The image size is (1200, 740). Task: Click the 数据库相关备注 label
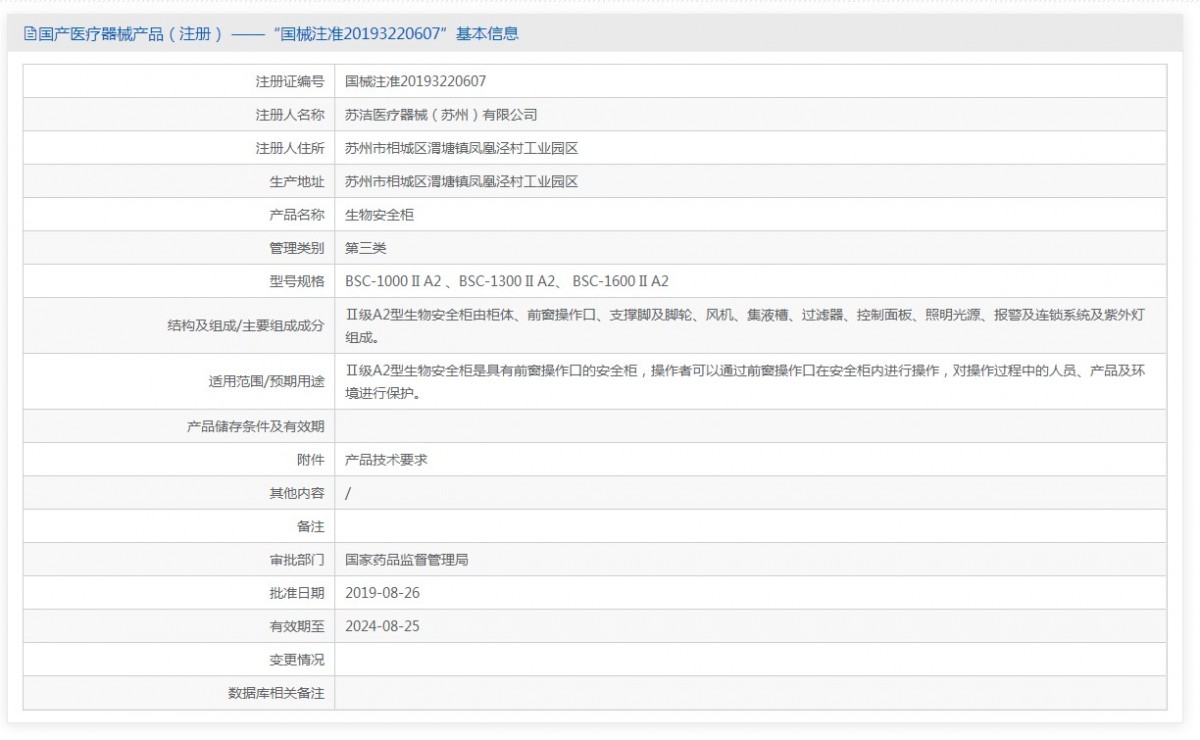click(277, 692)
